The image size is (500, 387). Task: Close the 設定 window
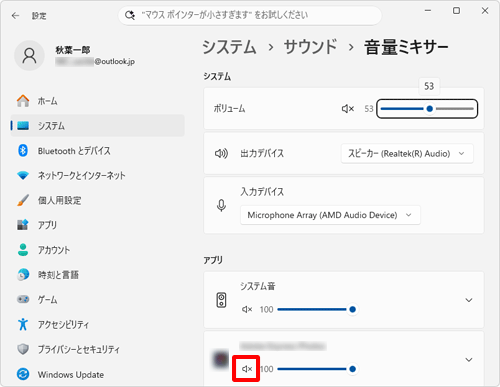pos(485,11)
